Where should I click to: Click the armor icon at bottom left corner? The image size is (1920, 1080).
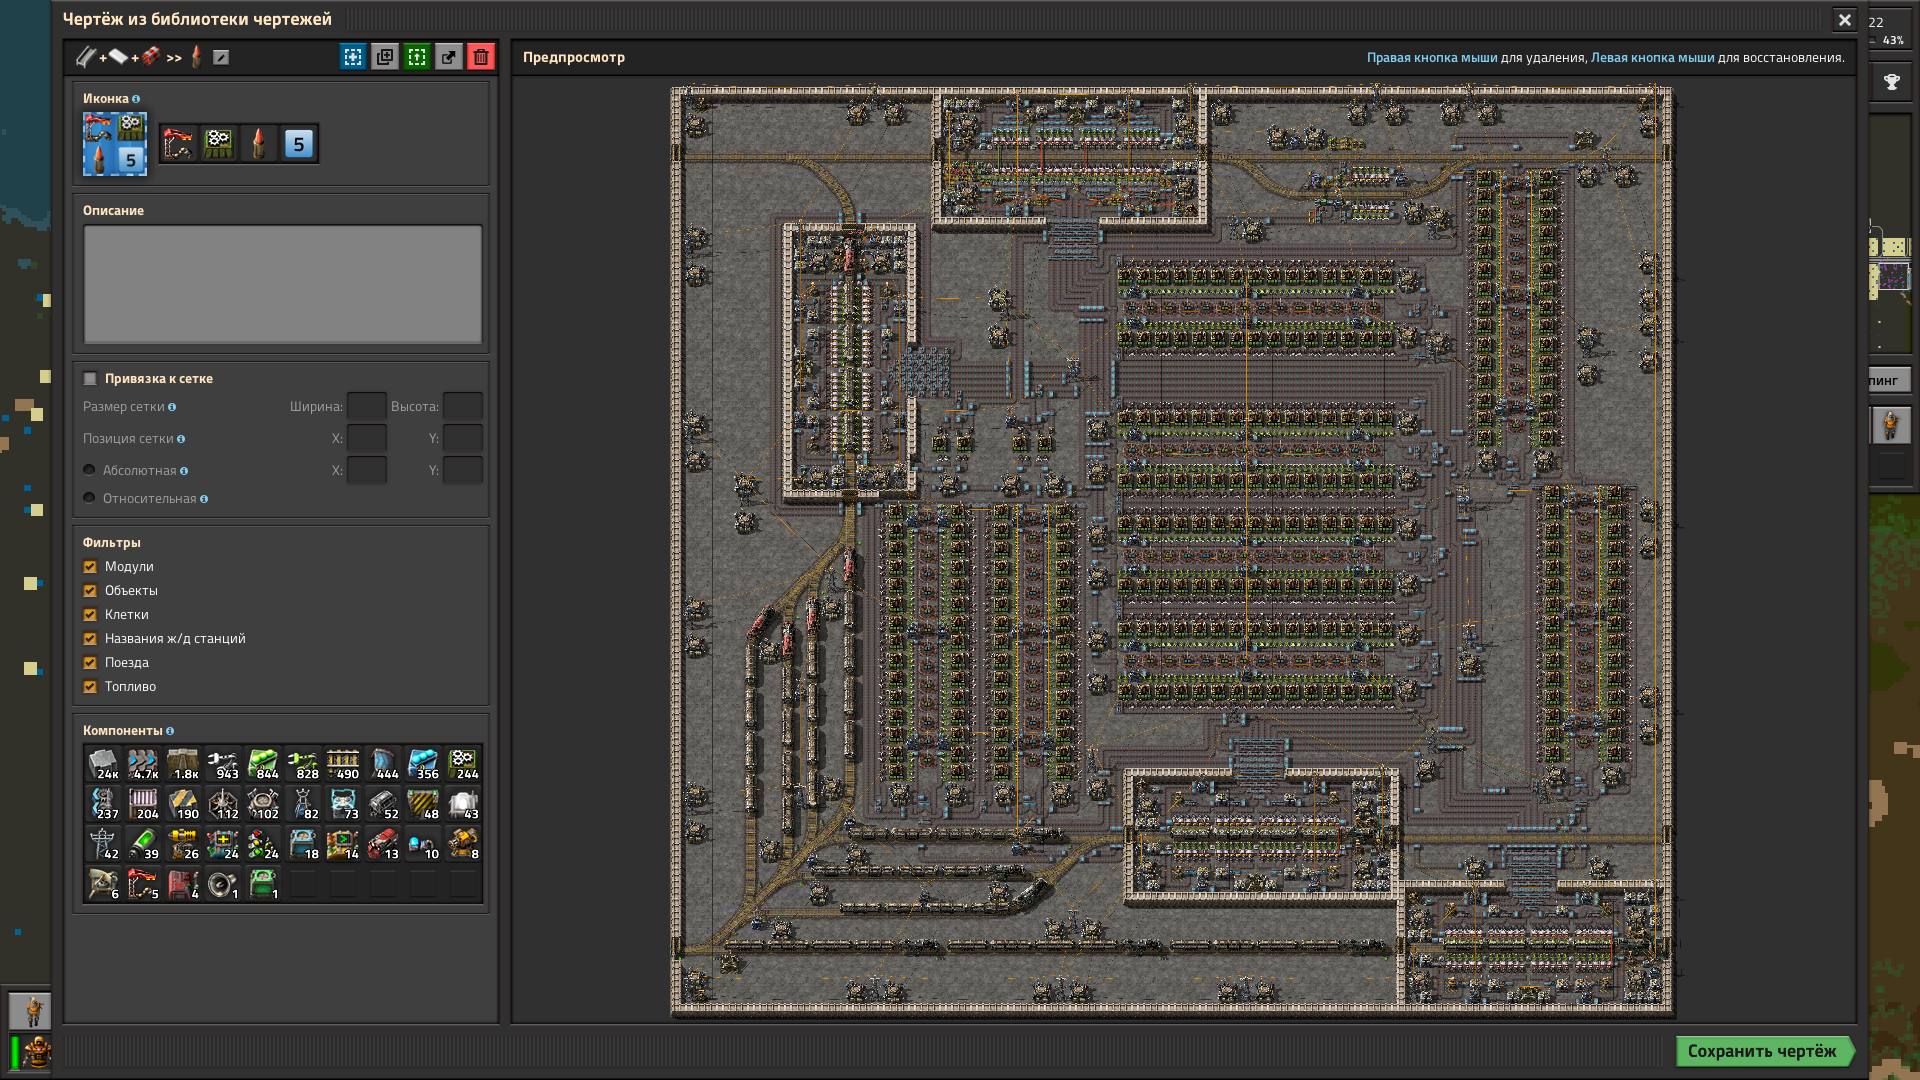pyautogui.click(x=37, y=1052)
